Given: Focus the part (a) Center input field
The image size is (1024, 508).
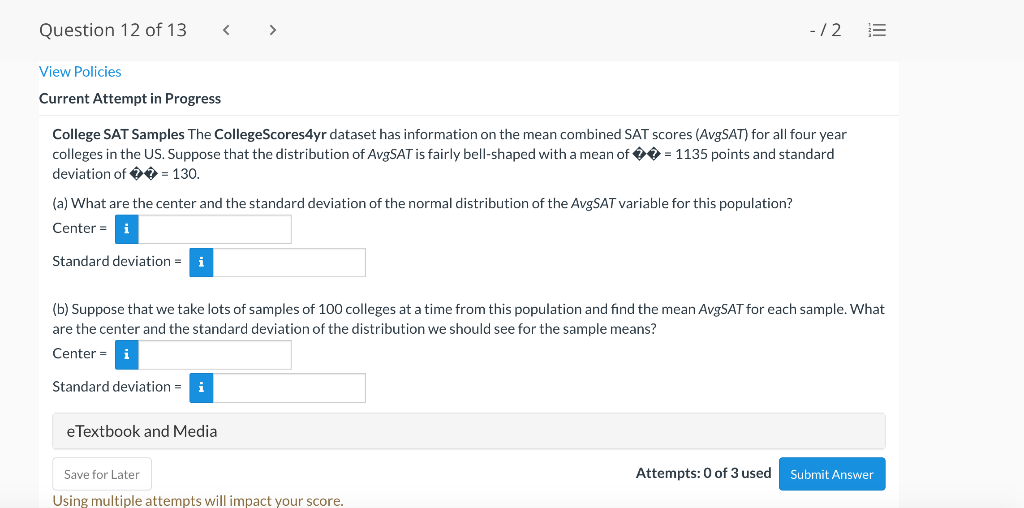Looking at the screenshot, I should (x=215, y=229).
